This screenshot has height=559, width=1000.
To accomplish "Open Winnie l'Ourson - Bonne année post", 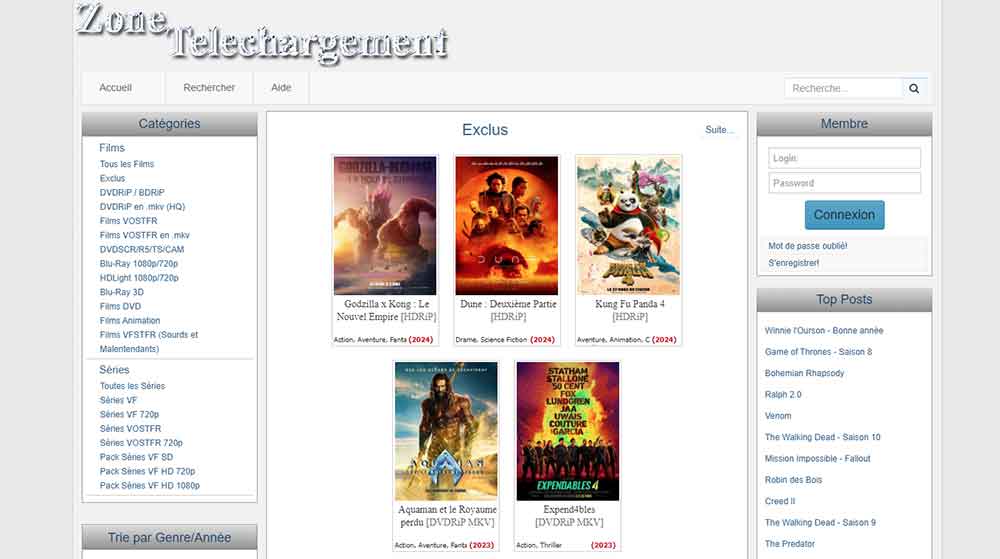I will 824,331.
